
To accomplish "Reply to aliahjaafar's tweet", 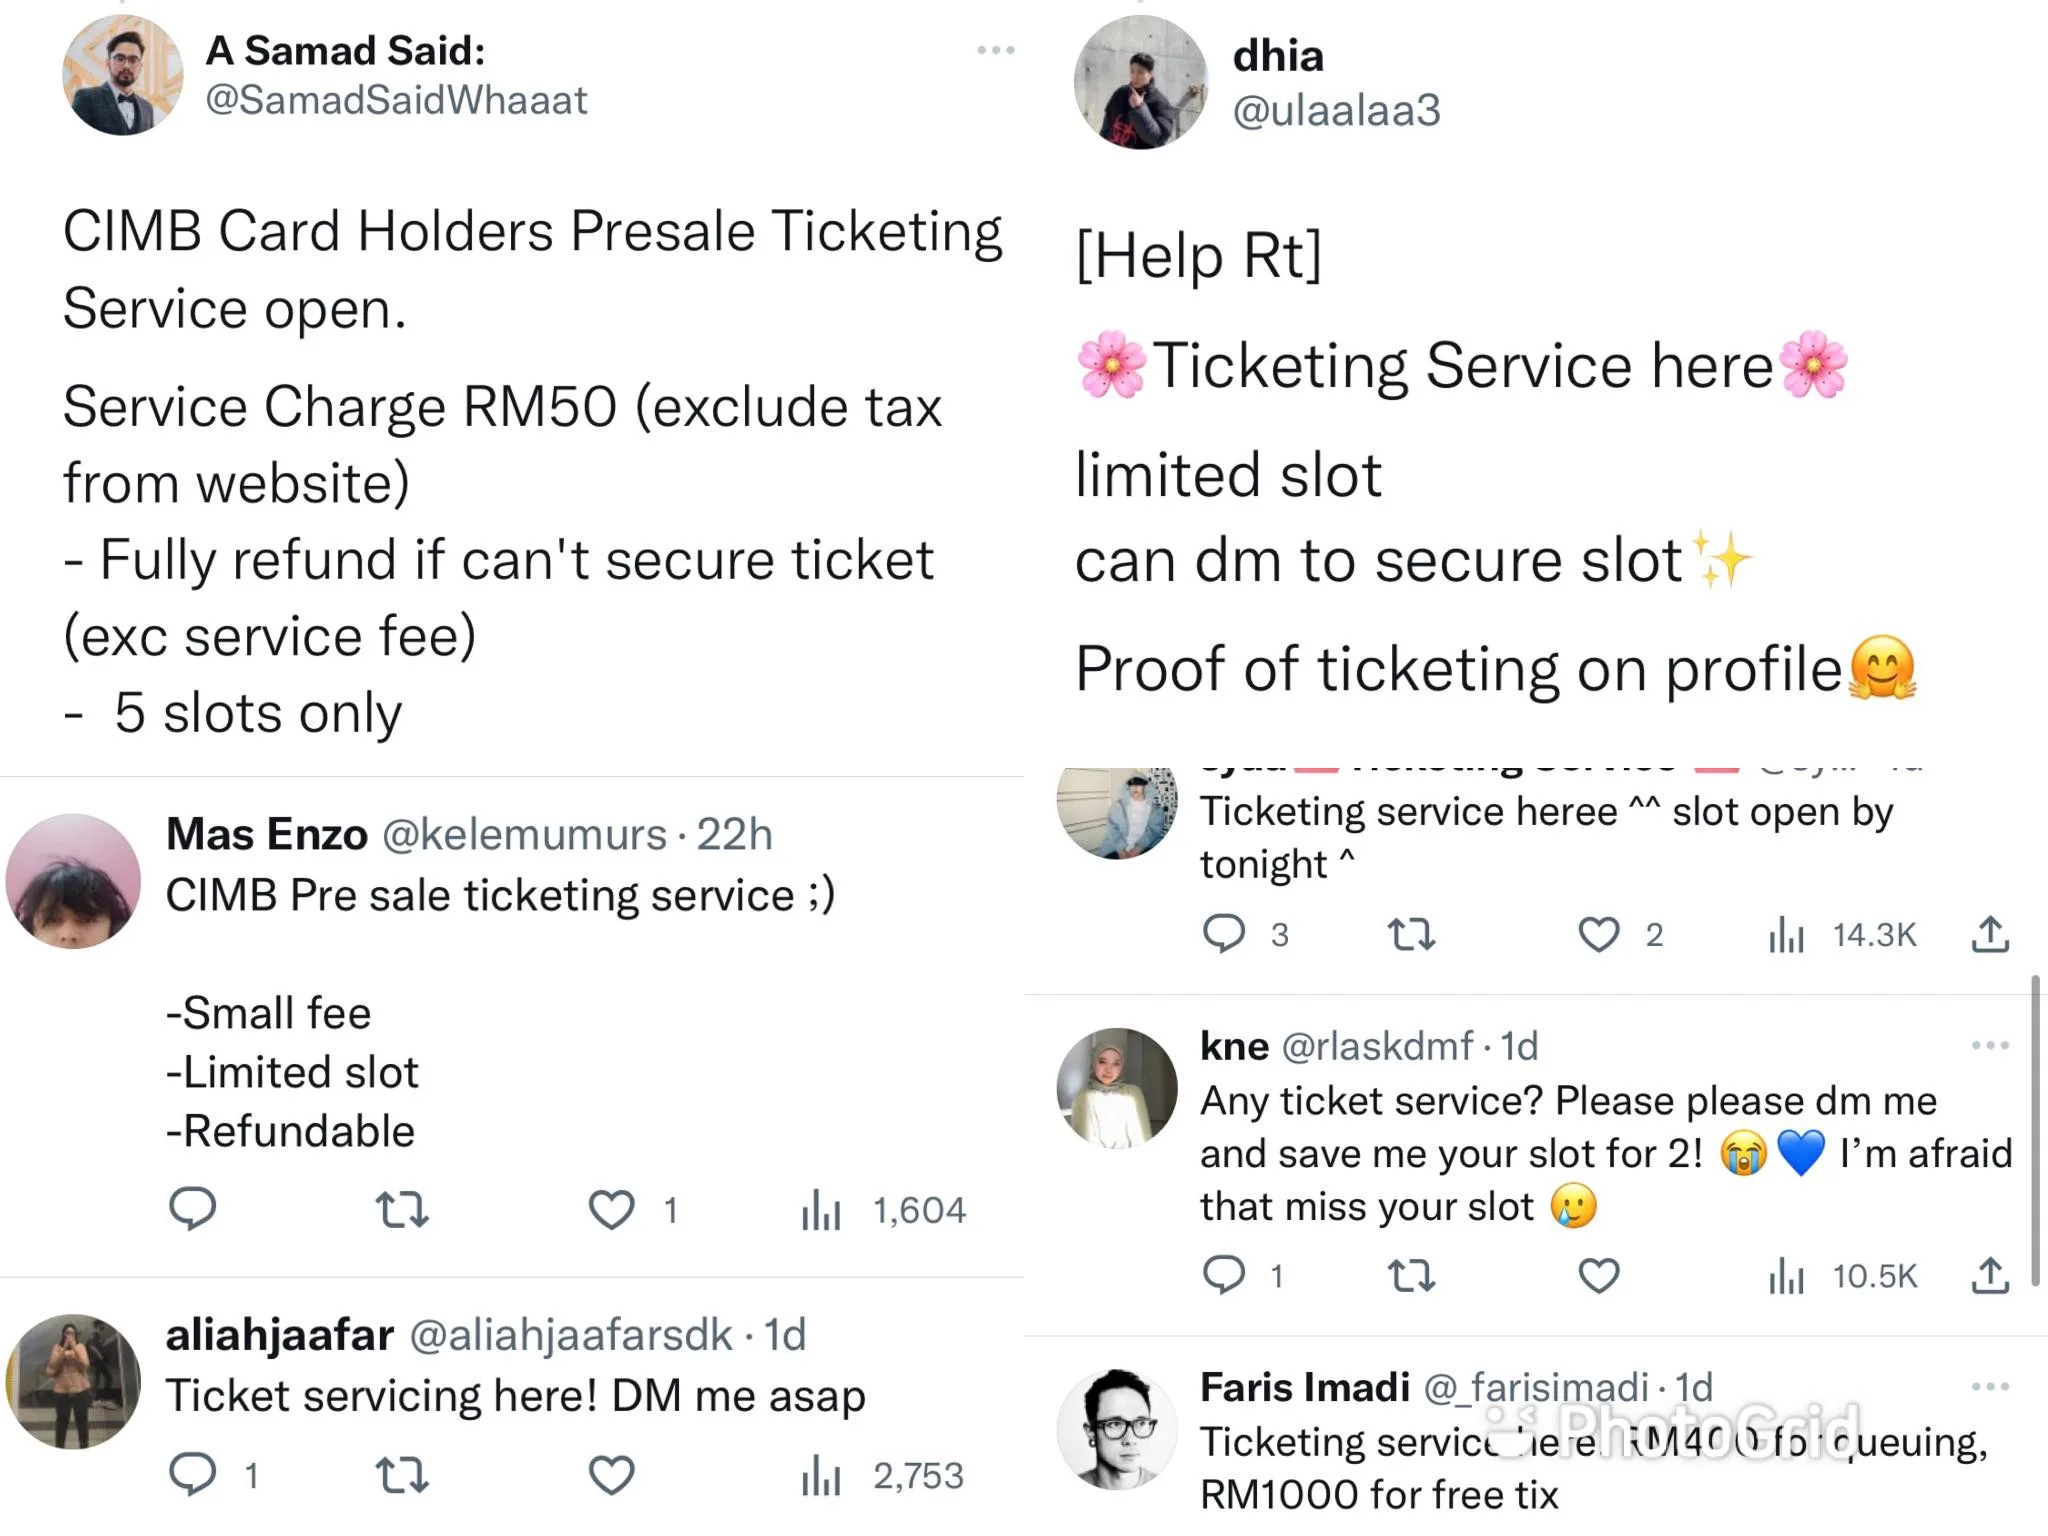I will coord(192,1474).
